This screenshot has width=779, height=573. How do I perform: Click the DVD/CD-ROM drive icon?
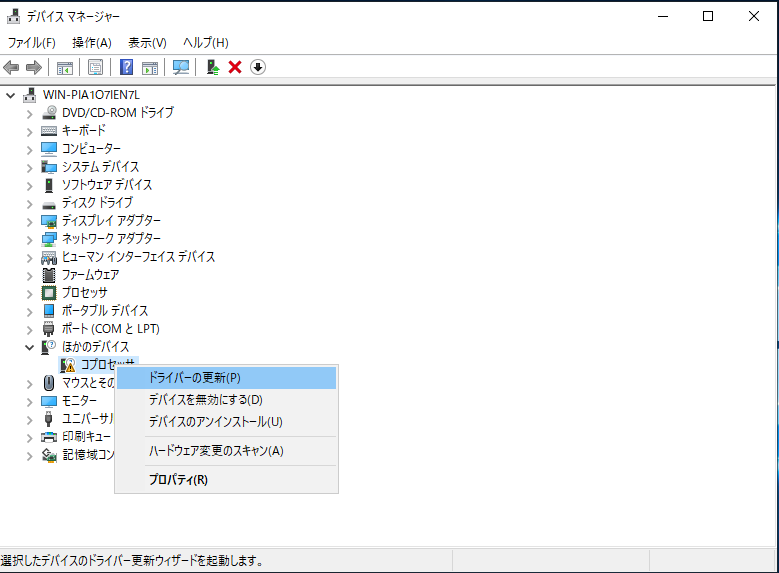49,113
